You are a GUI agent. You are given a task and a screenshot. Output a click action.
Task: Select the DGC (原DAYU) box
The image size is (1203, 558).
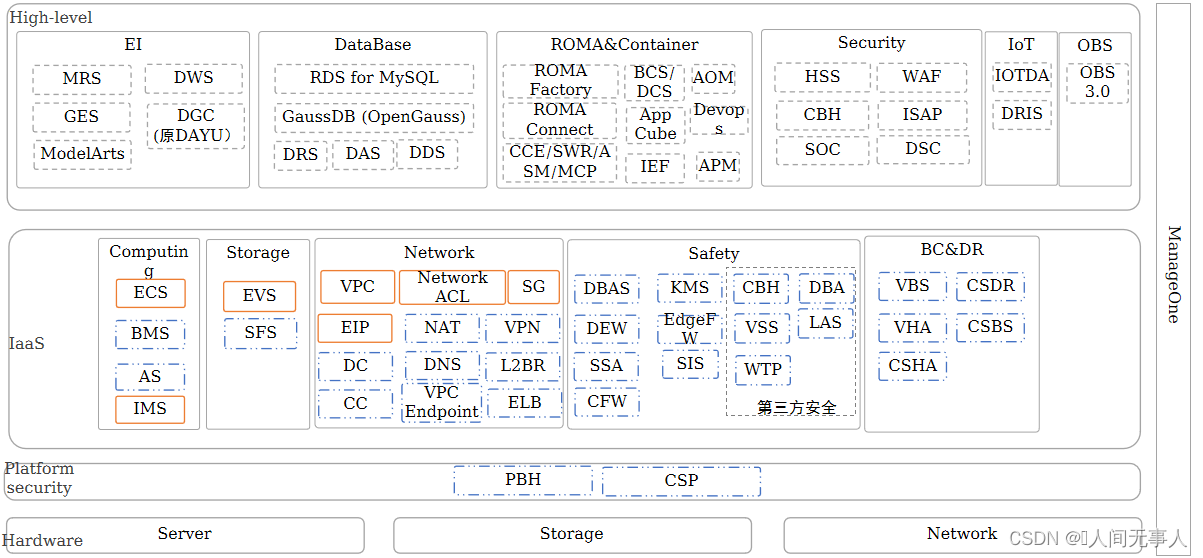(196, 126)
